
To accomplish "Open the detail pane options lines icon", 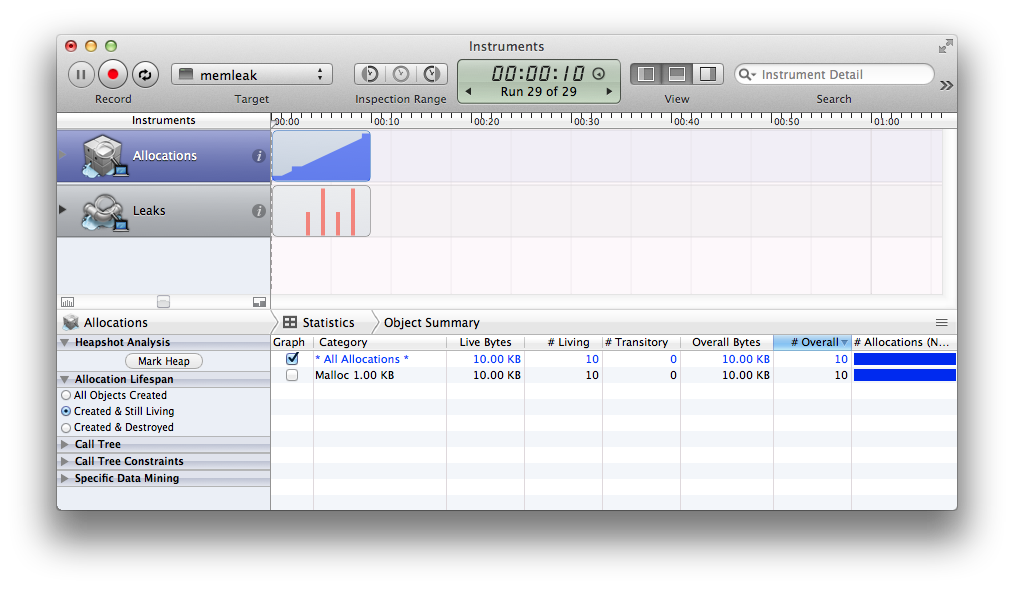I will point(942,322).
